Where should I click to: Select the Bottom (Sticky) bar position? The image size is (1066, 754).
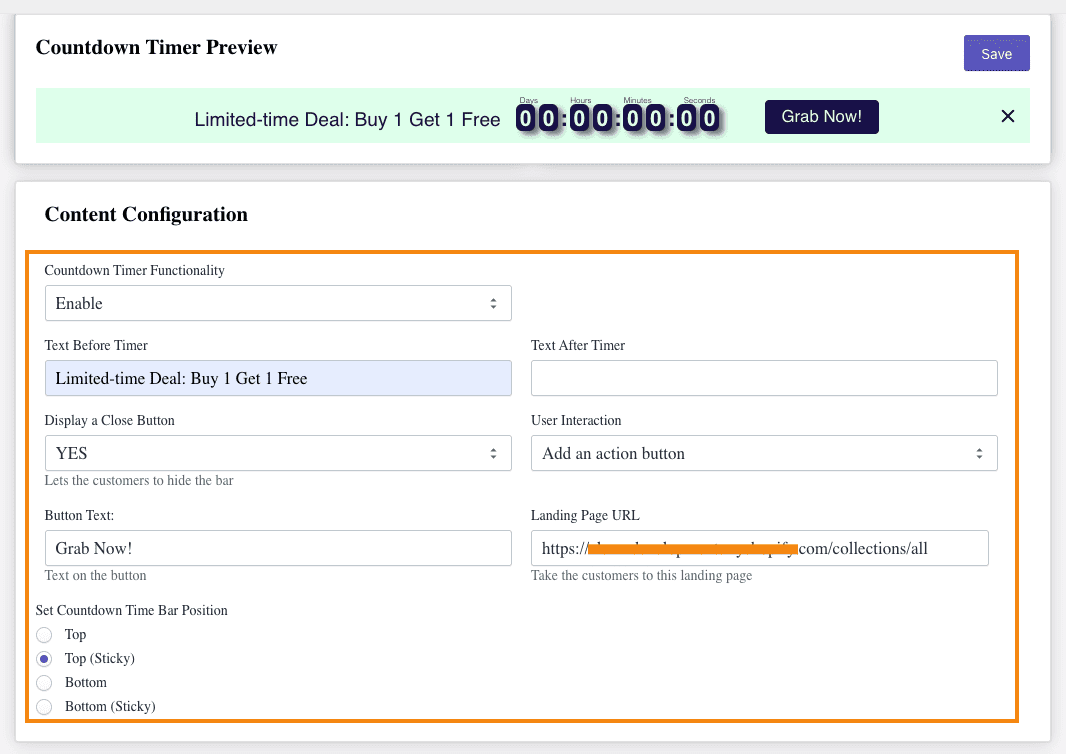pyautogui.click(x=44, y=706)
